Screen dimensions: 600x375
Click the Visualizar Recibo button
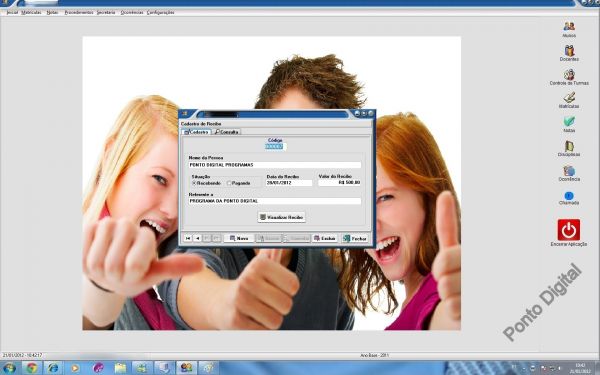tap(282, 217)
